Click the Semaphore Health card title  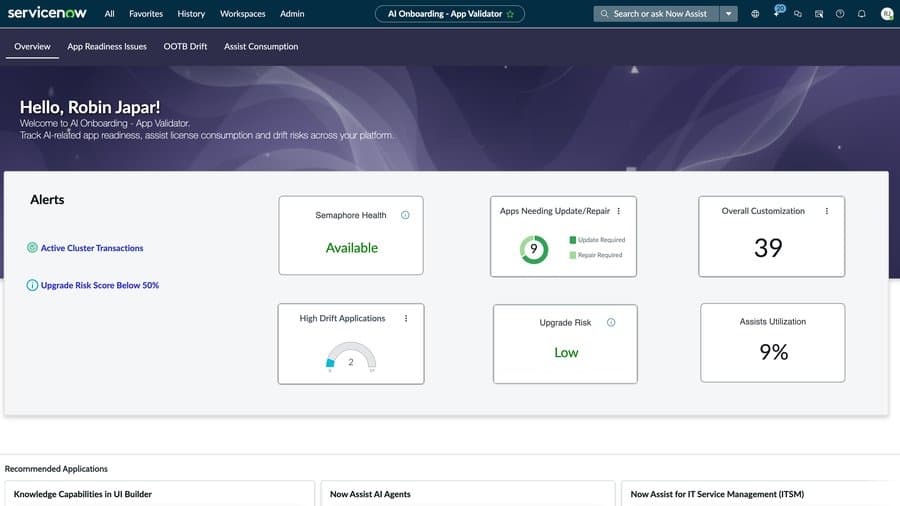coord(351,215)
